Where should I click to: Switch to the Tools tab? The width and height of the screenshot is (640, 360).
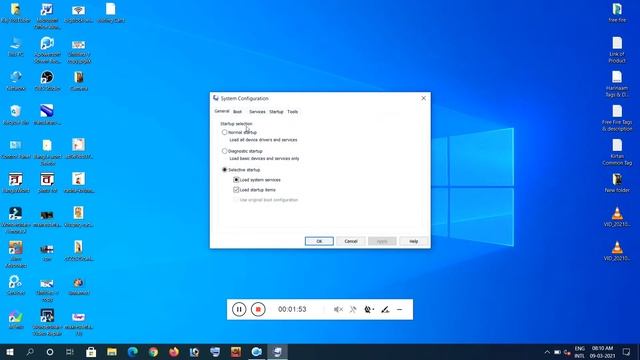pyautogui.click(x=293, y=112)
